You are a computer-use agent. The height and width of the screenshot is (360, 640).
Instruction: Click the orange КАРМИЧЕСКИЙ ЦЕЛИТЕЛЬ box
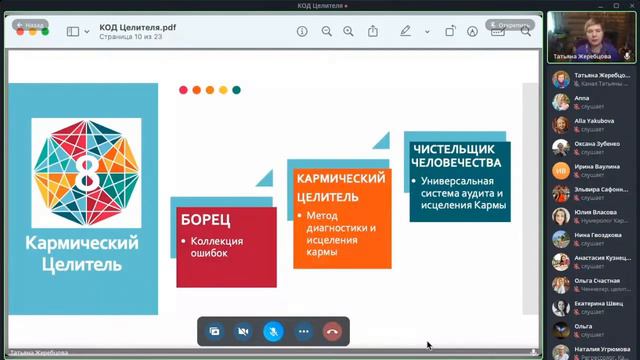coord(342,218)
